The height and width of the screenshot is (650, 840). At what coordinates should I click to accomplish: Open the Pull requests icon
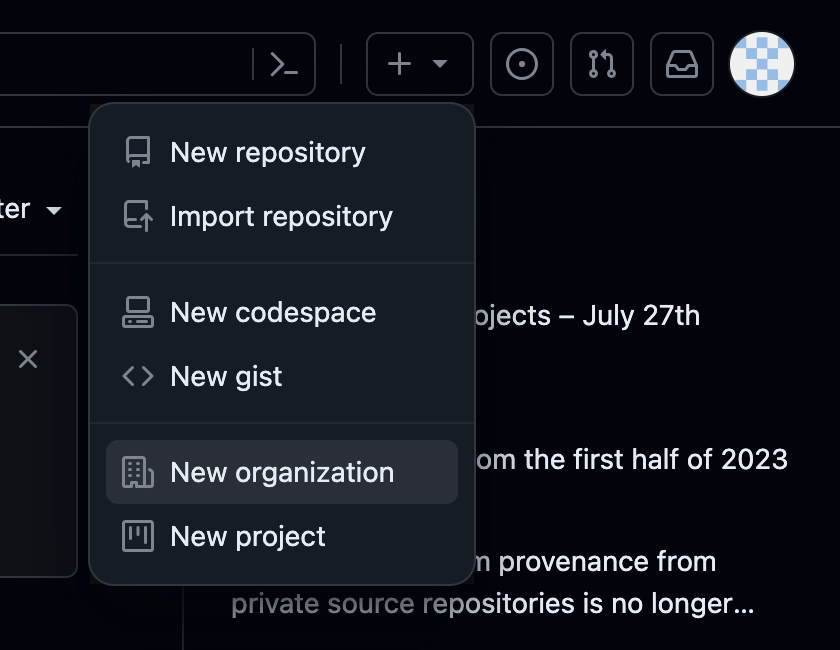point(602,65)
